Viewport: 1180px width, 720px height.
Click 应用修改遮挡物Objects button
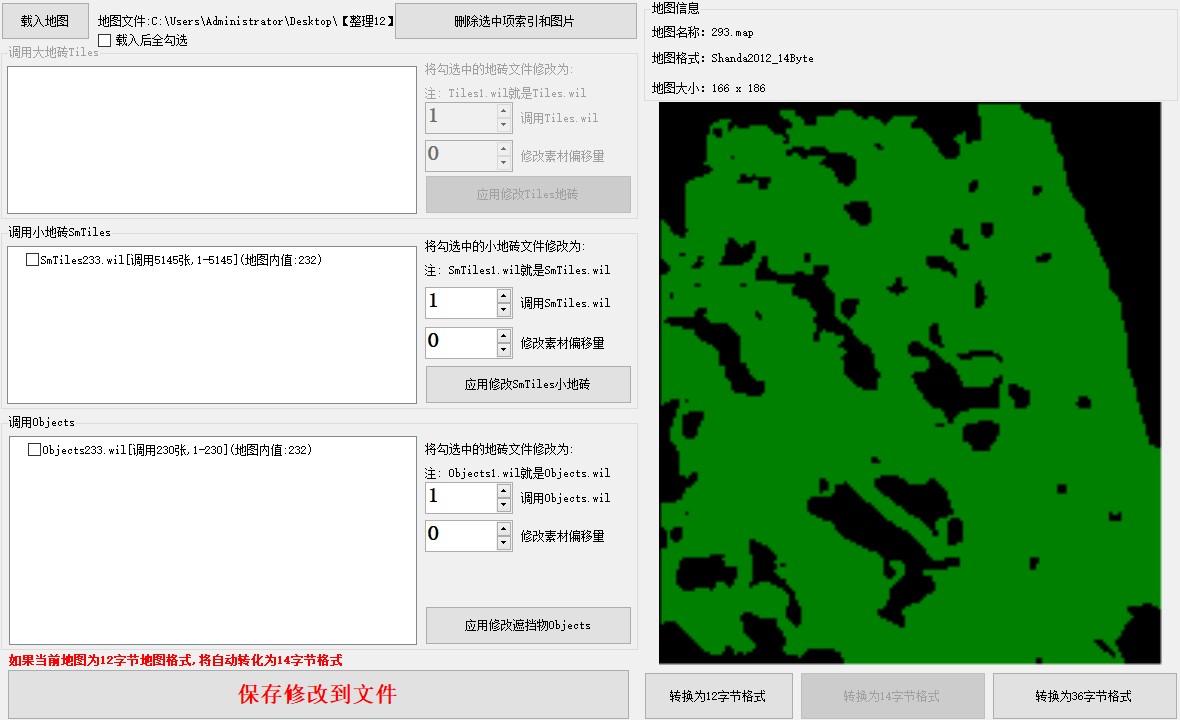[x=528, y=625]
